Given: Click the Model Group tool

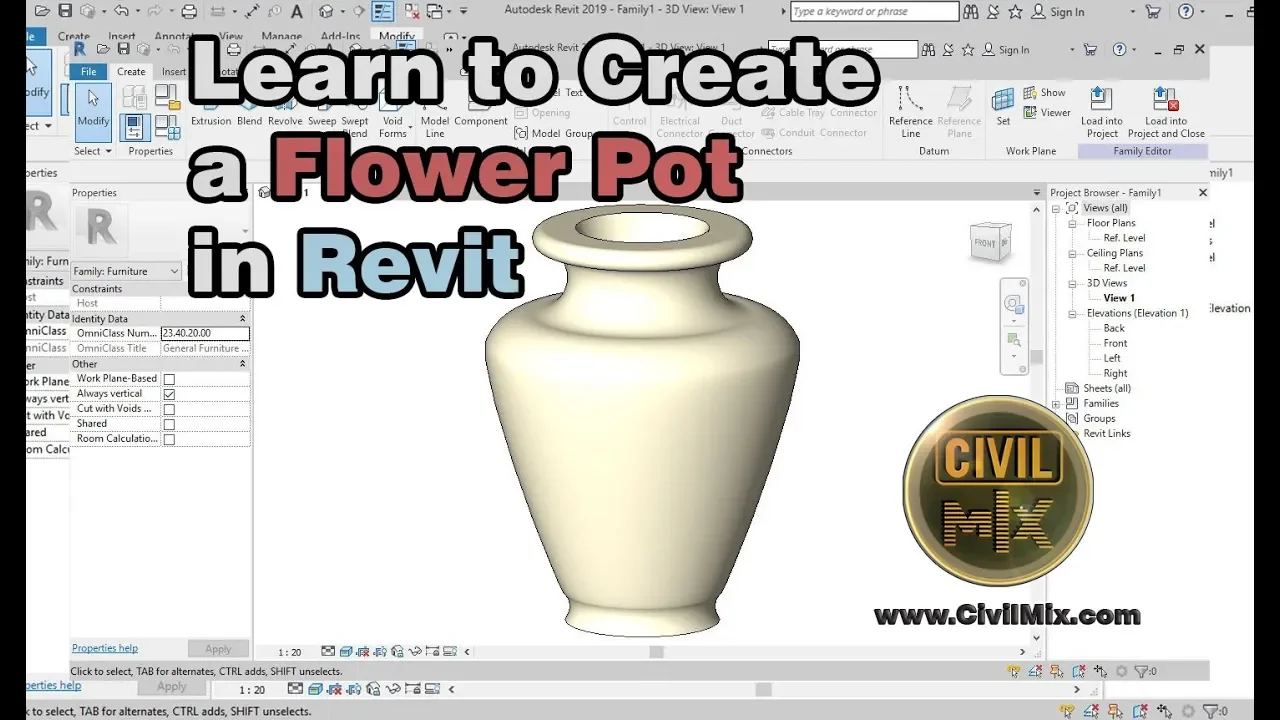Looking at the screenshot, I should click(553, 133).
